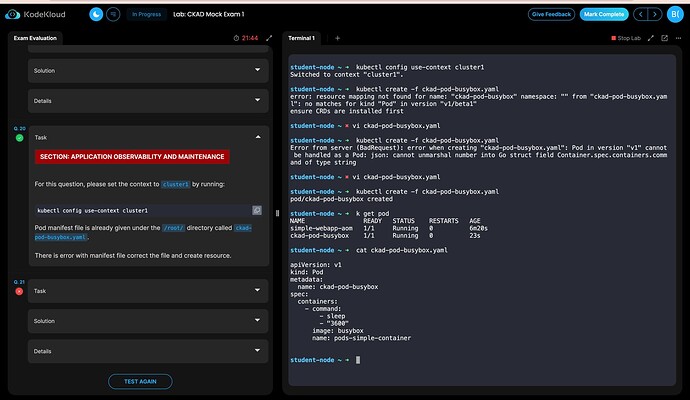Expand Solution section above Q.20
The width and height of the screenshot is (690, 400).
tap(148, 70)
